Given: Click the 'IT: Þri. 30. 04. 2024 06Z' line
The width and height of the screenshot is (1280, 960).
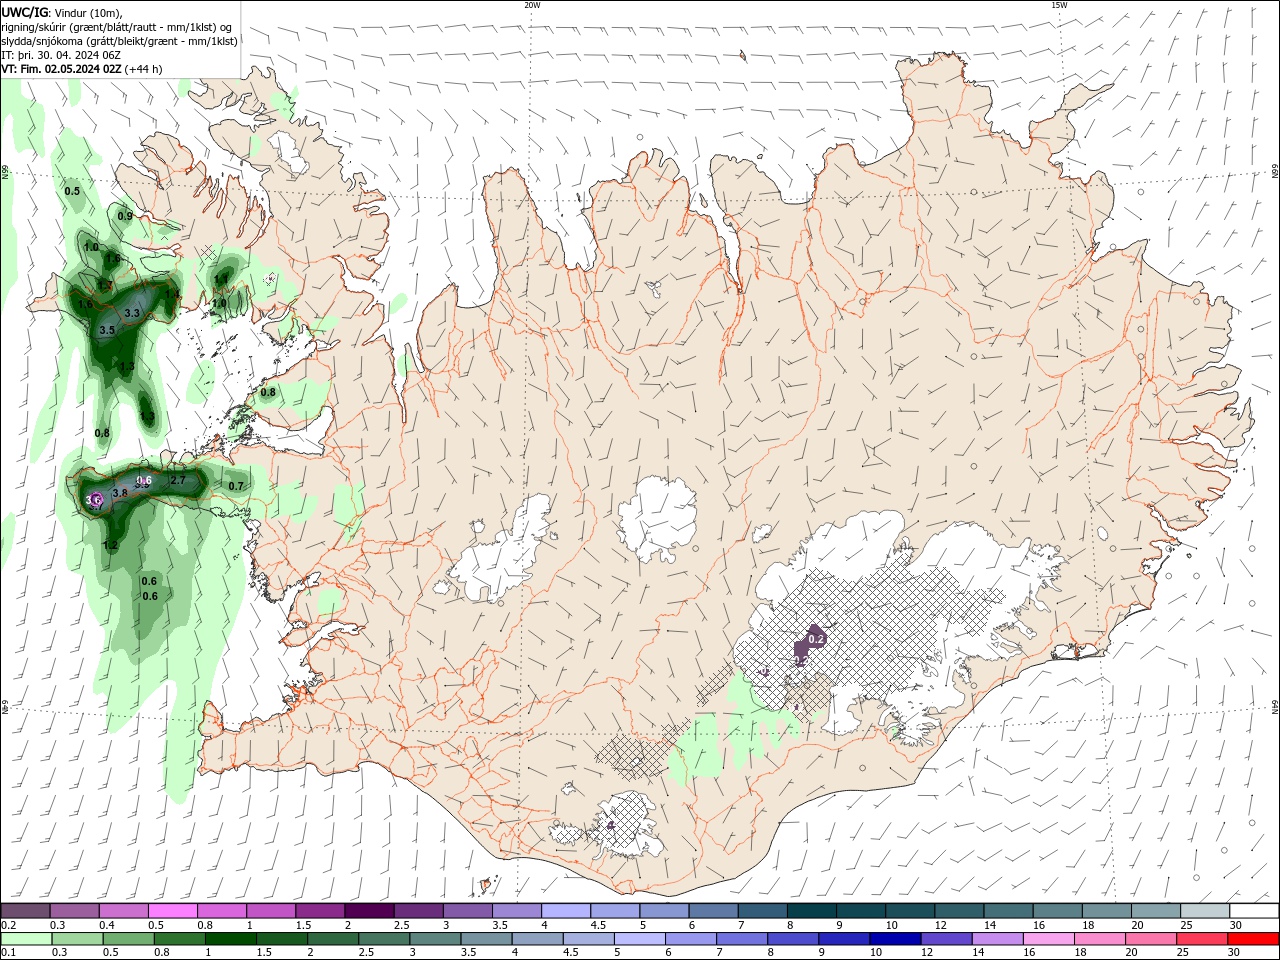Looking at the screenshot, I should [61, 55].
